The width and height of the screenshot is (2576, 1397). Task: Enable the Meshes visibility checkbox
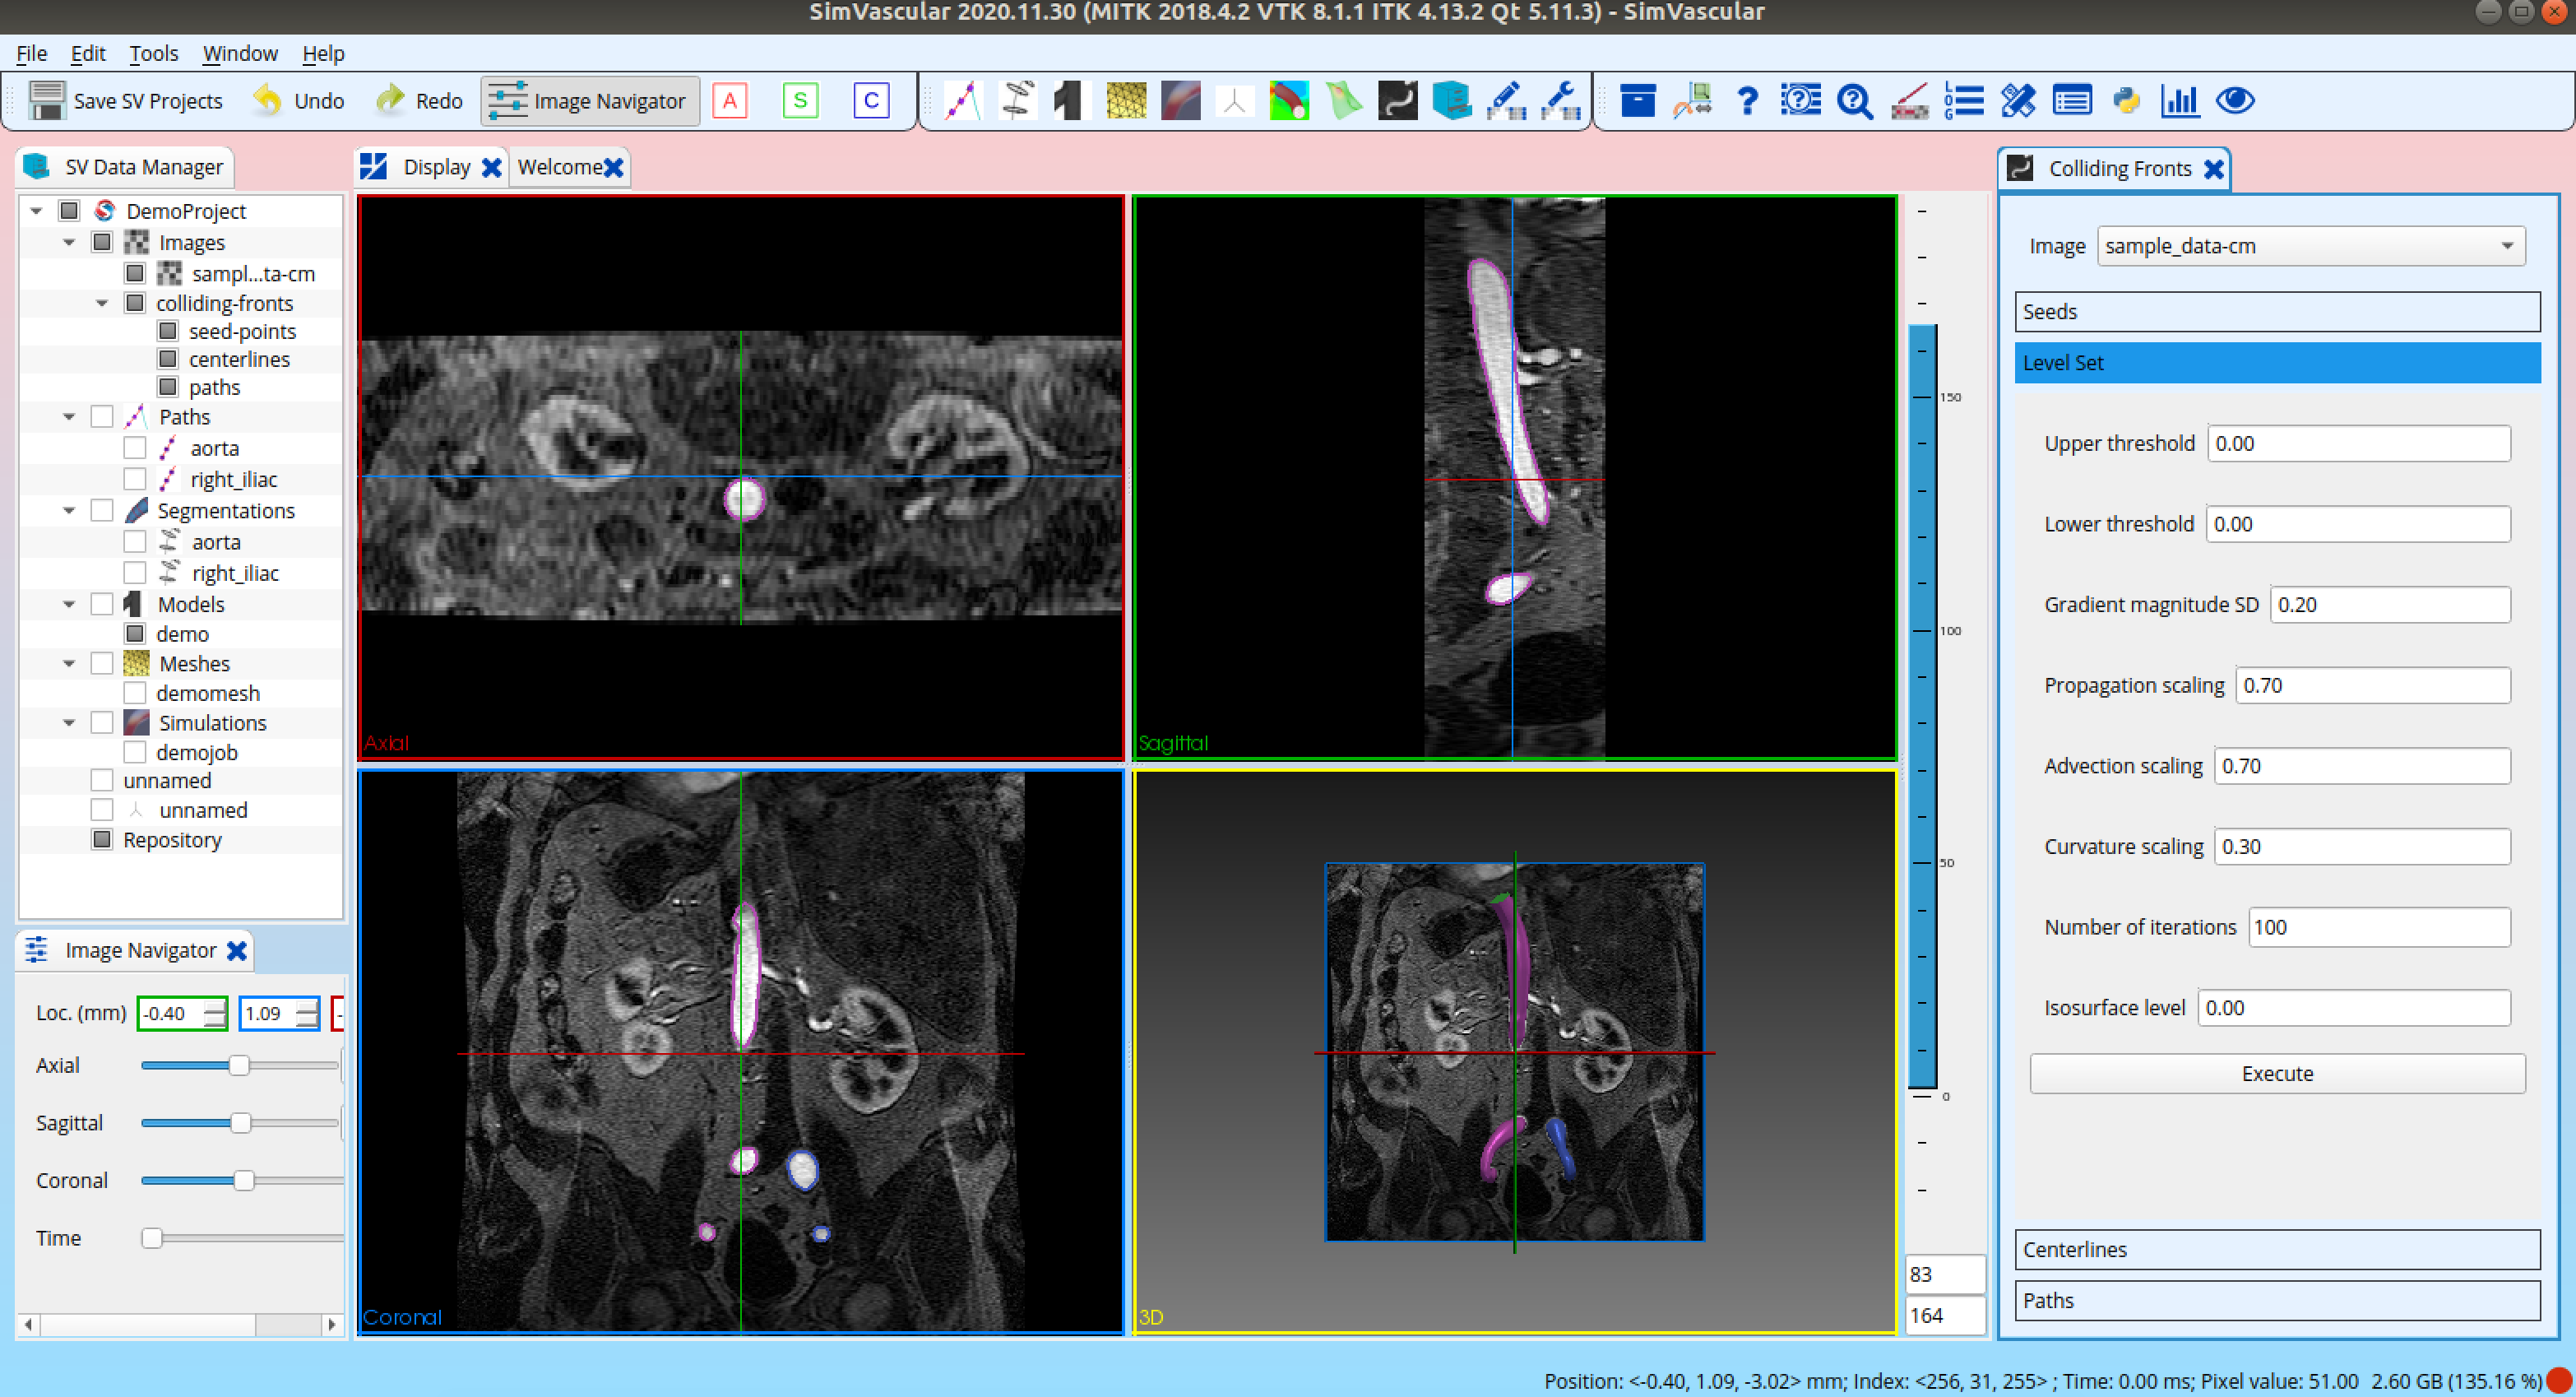click(103, 663)
